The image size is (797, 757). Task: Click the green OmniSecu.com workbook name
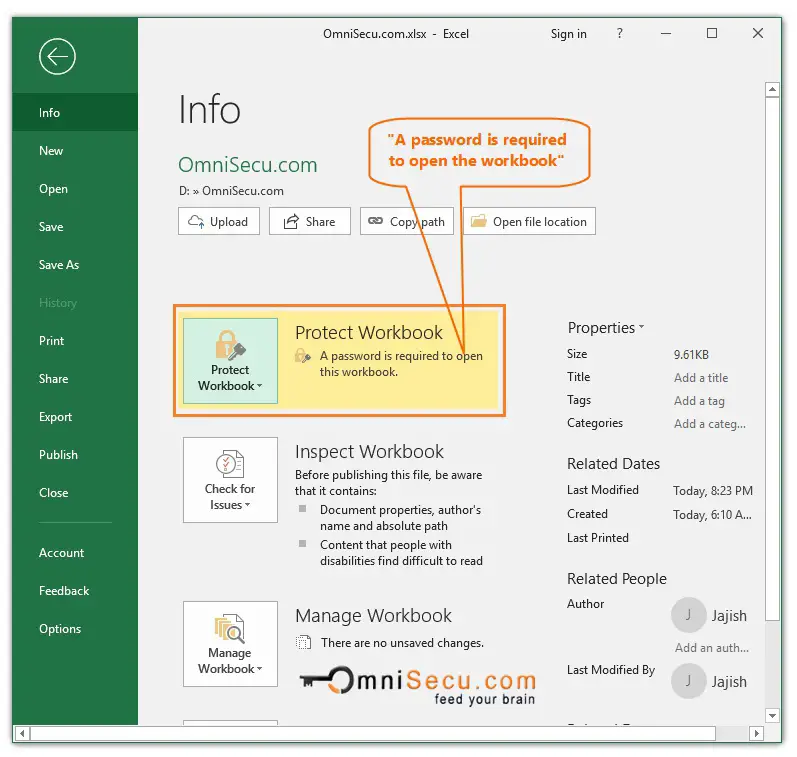click(x=248, y=165)
